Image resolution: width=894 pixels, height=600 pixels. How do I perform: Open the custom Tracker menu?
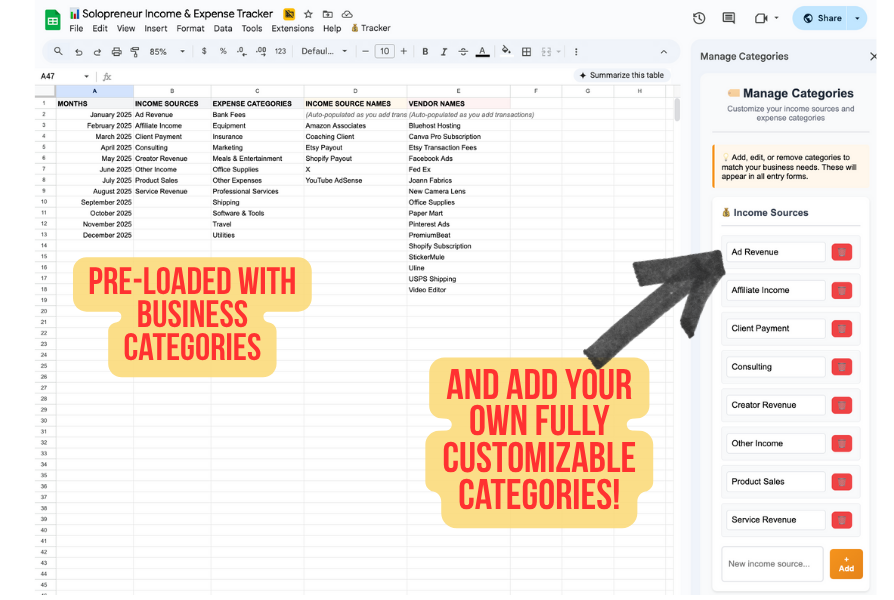371,28
